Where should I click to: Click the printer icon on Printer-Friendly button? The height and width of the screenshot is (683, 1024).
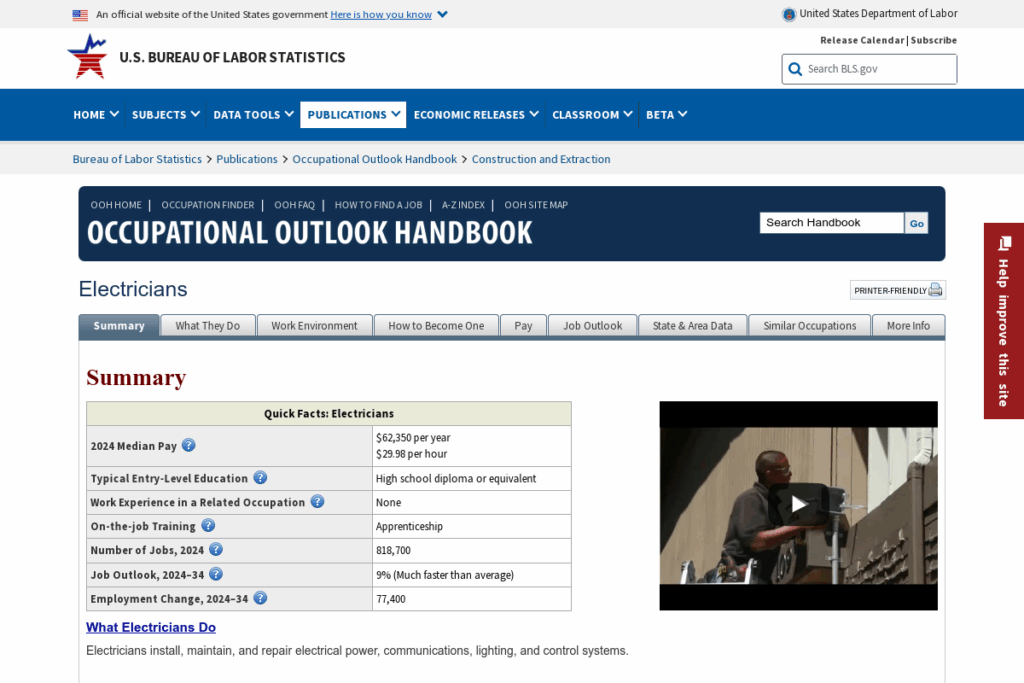pos(934,289)
